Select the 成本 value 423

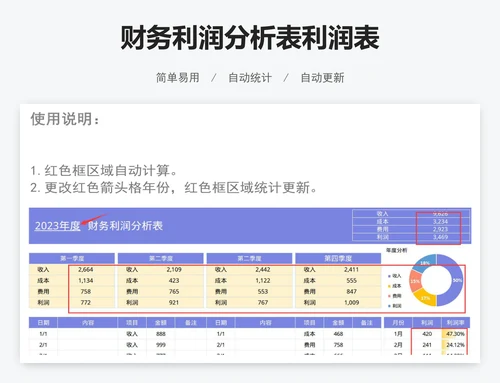pos(174,281)
